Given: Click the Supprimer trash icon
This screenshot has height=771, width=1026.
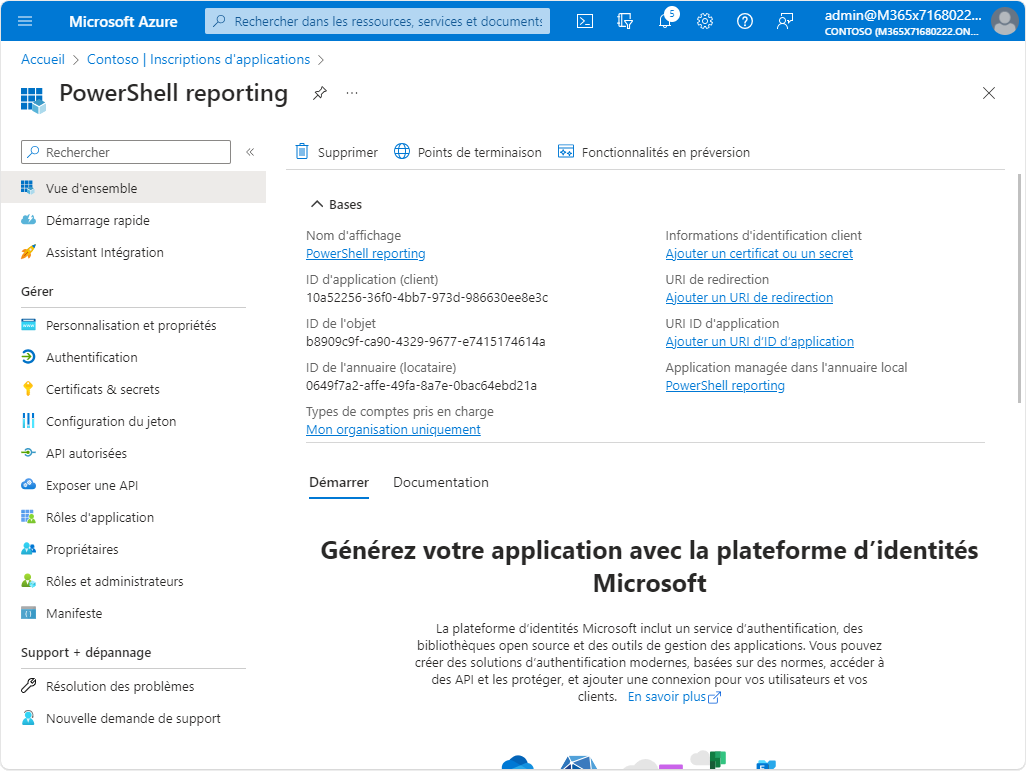Looking at the screenshot, I should tap(302, 151).
